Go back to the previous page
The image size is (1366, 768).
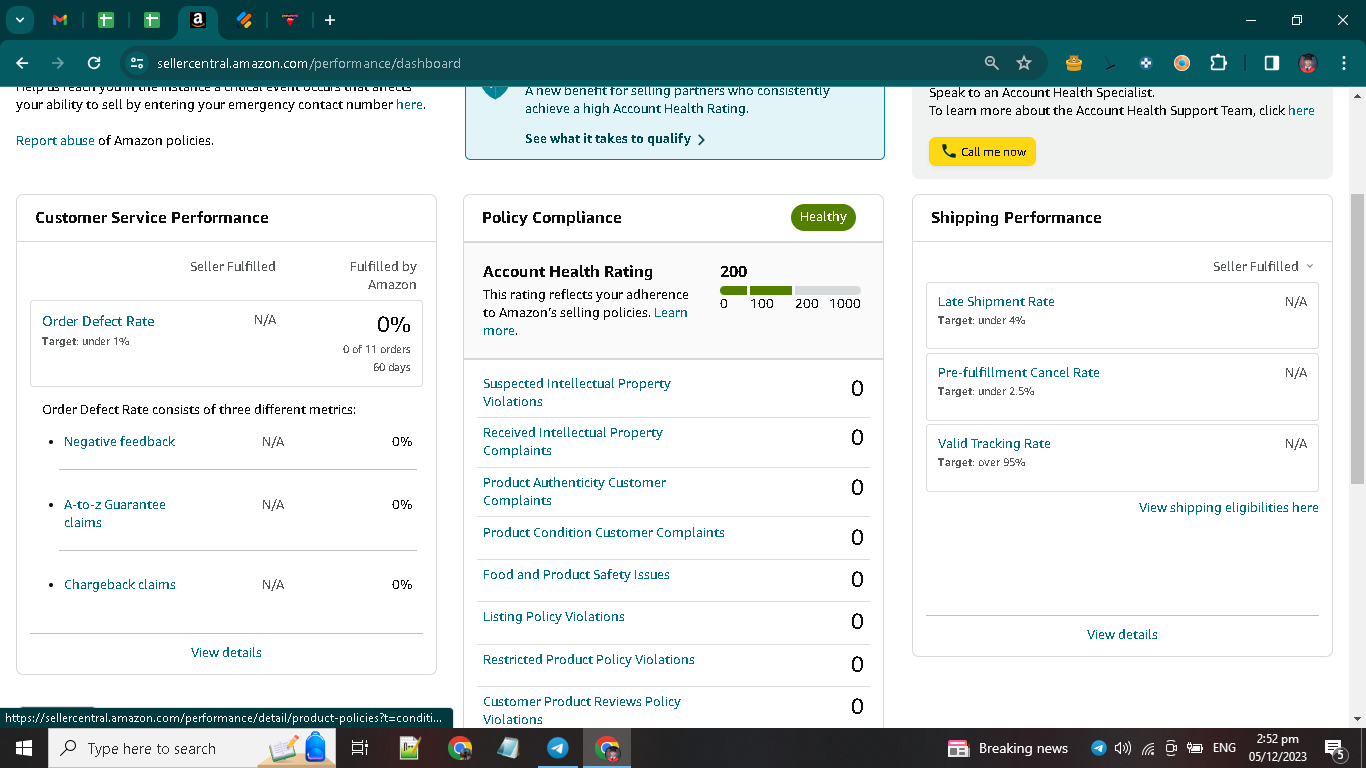(22, 63)
